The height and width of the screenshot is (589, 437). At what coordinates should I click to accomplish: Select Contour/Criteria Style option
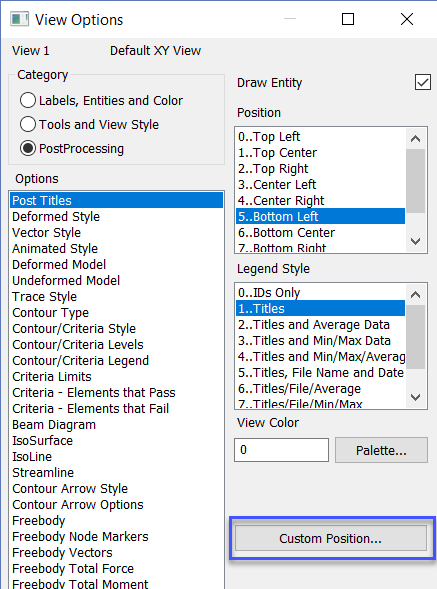[x=116, y=329]
